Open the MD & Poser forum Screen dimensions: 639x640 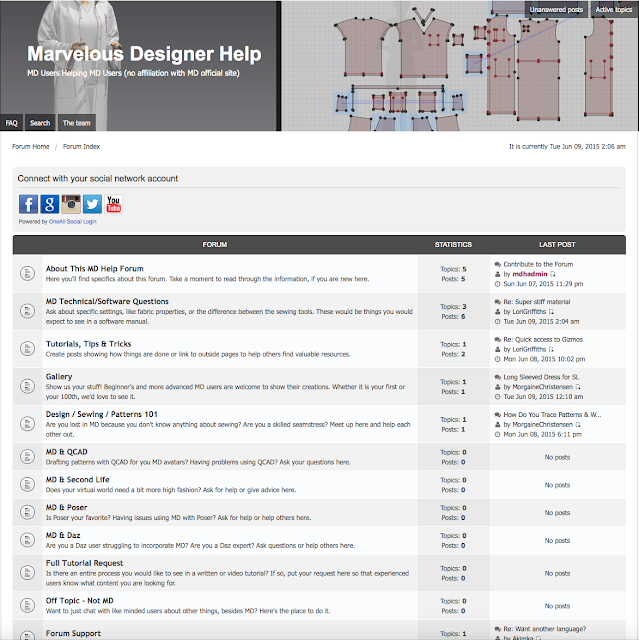[67, 507]
